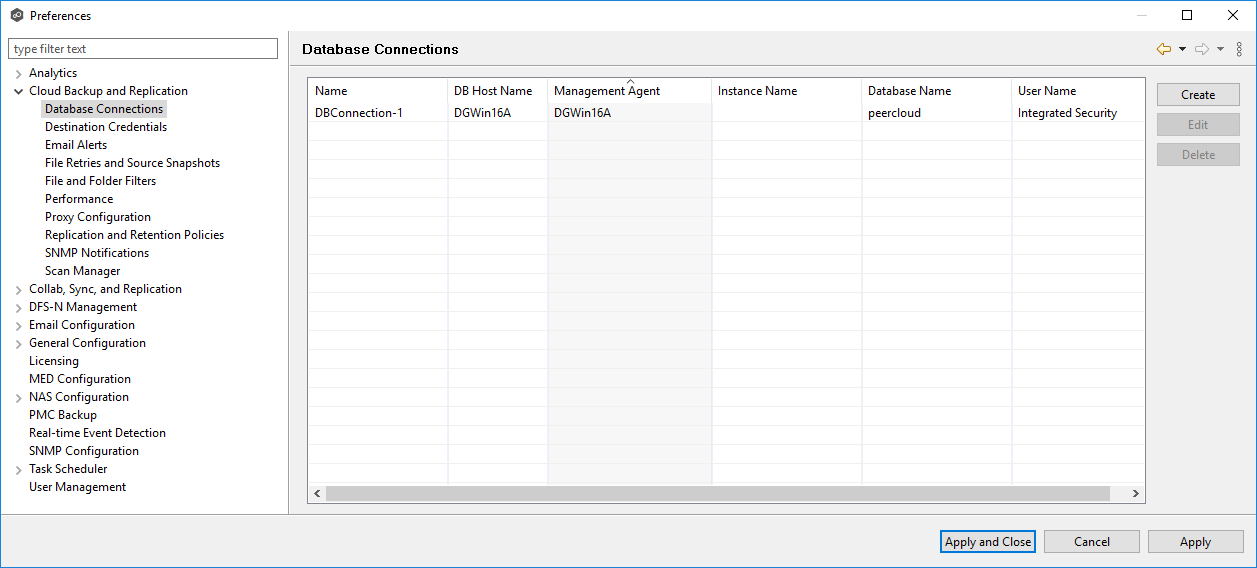The width and height of the screenshot is (1257, 568).
Task: Open the back history dropdown arrow
Action: tap(1182, 49)
